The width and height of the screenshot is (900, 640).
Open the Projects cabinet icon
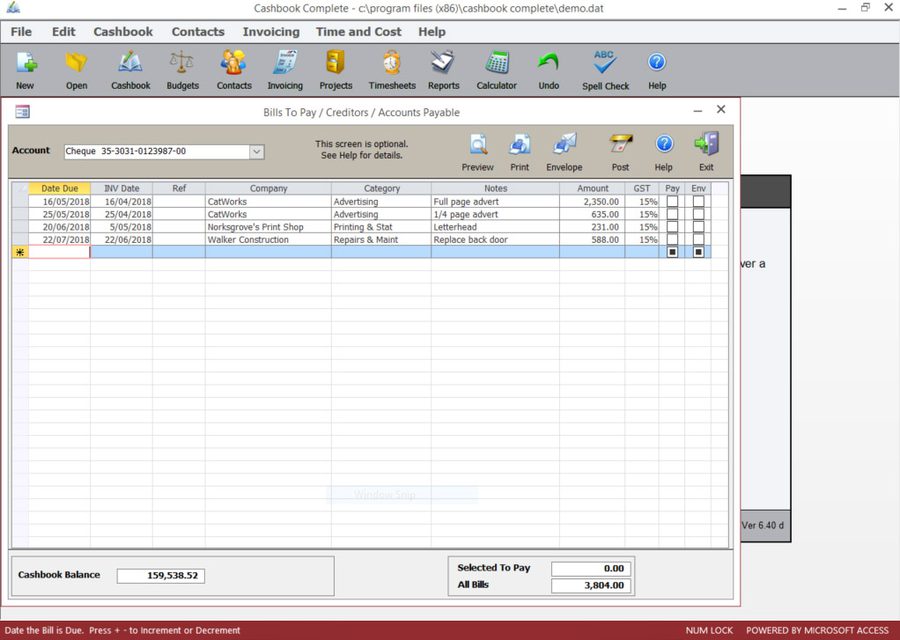click(x=335, y=63)
